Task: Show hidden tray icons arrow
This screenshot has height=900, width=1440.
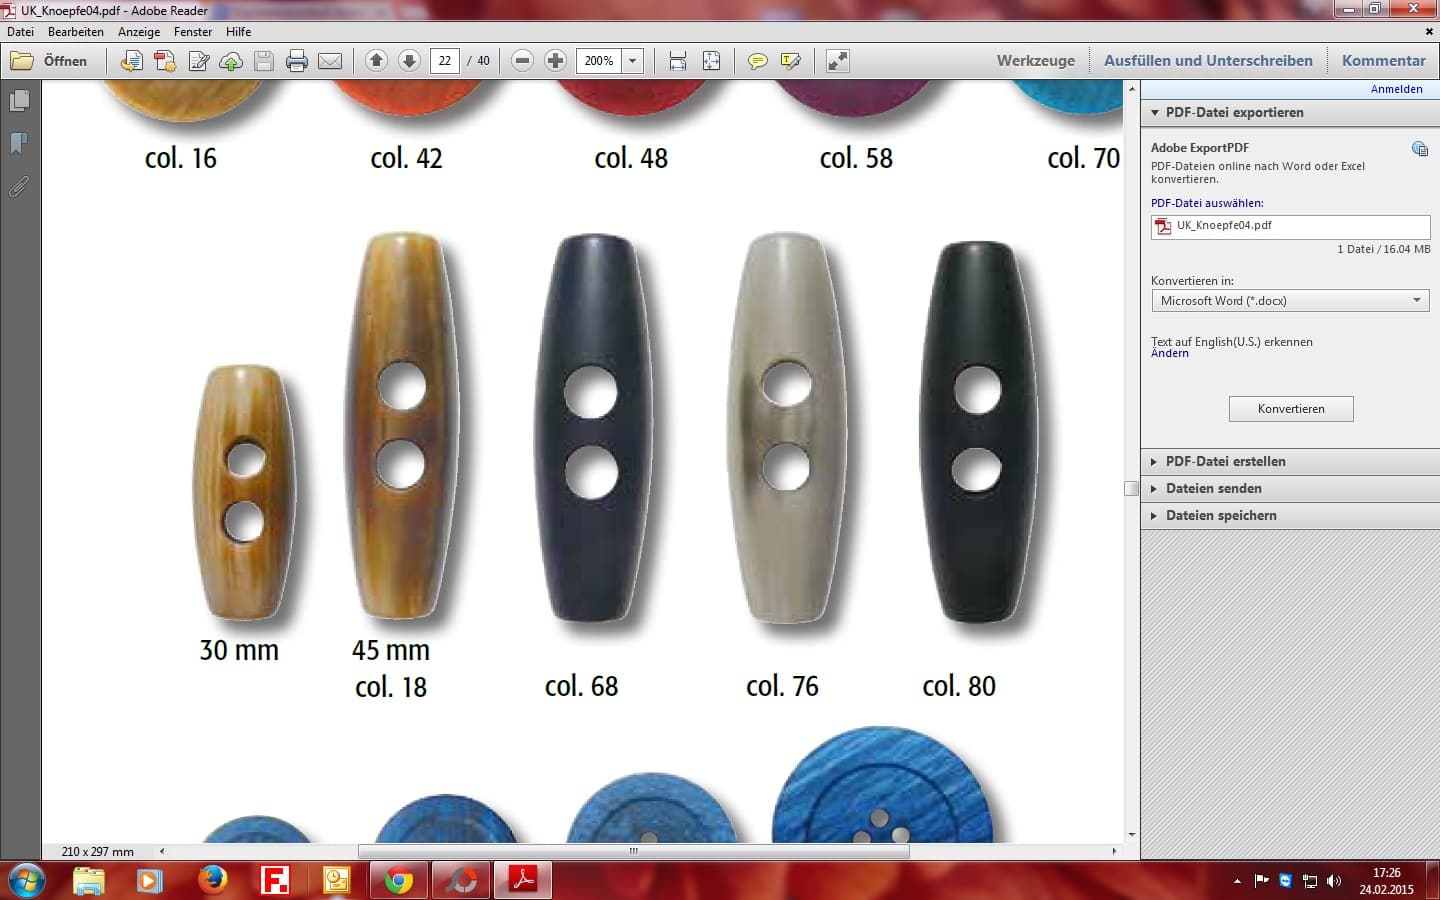Action: pos(1237,881)
